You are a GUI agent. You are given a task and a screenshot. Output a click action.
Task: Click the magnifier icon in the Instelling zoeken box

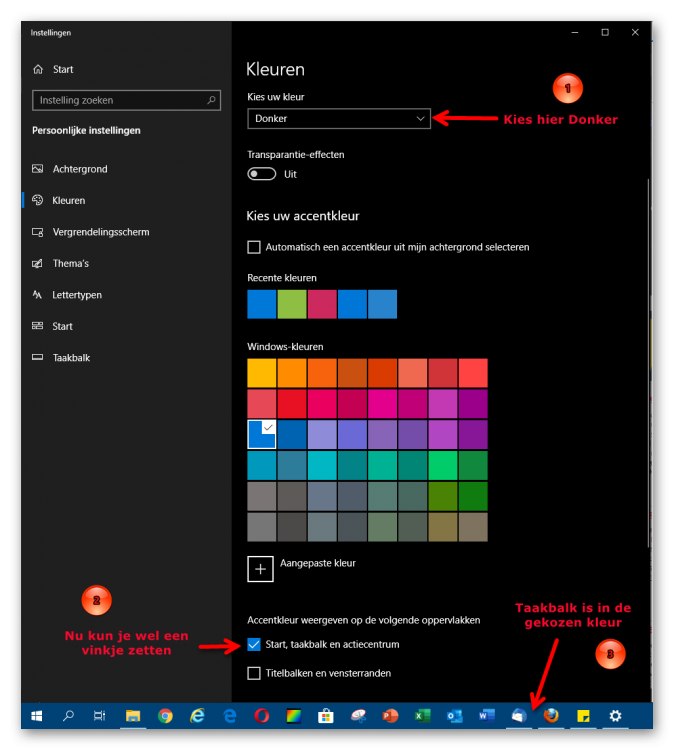pyautogui.click(x=211, y=100)
